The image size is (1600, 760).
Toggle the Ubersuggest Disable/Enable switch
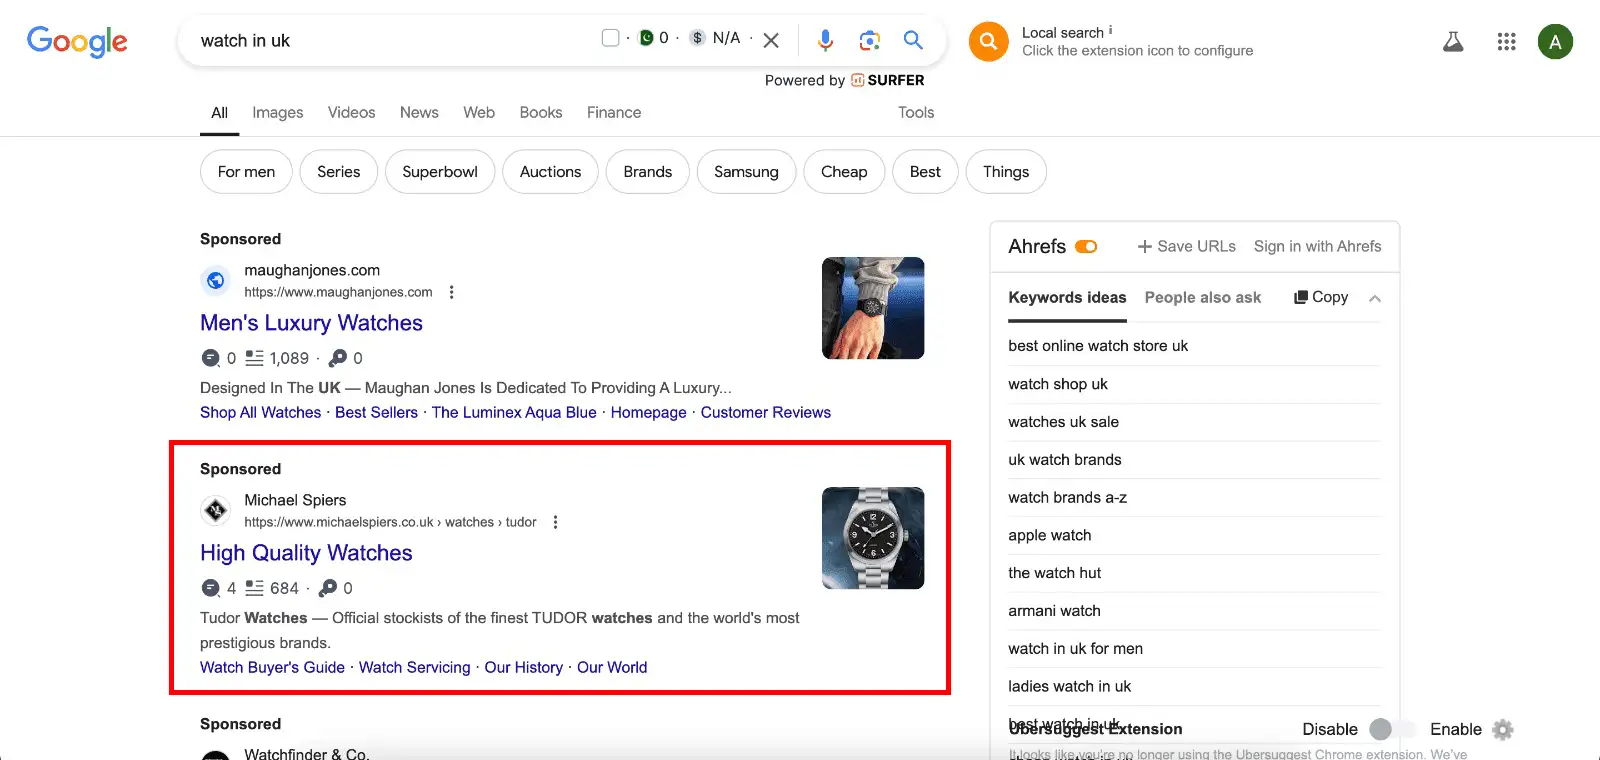tap(1393, 730)
